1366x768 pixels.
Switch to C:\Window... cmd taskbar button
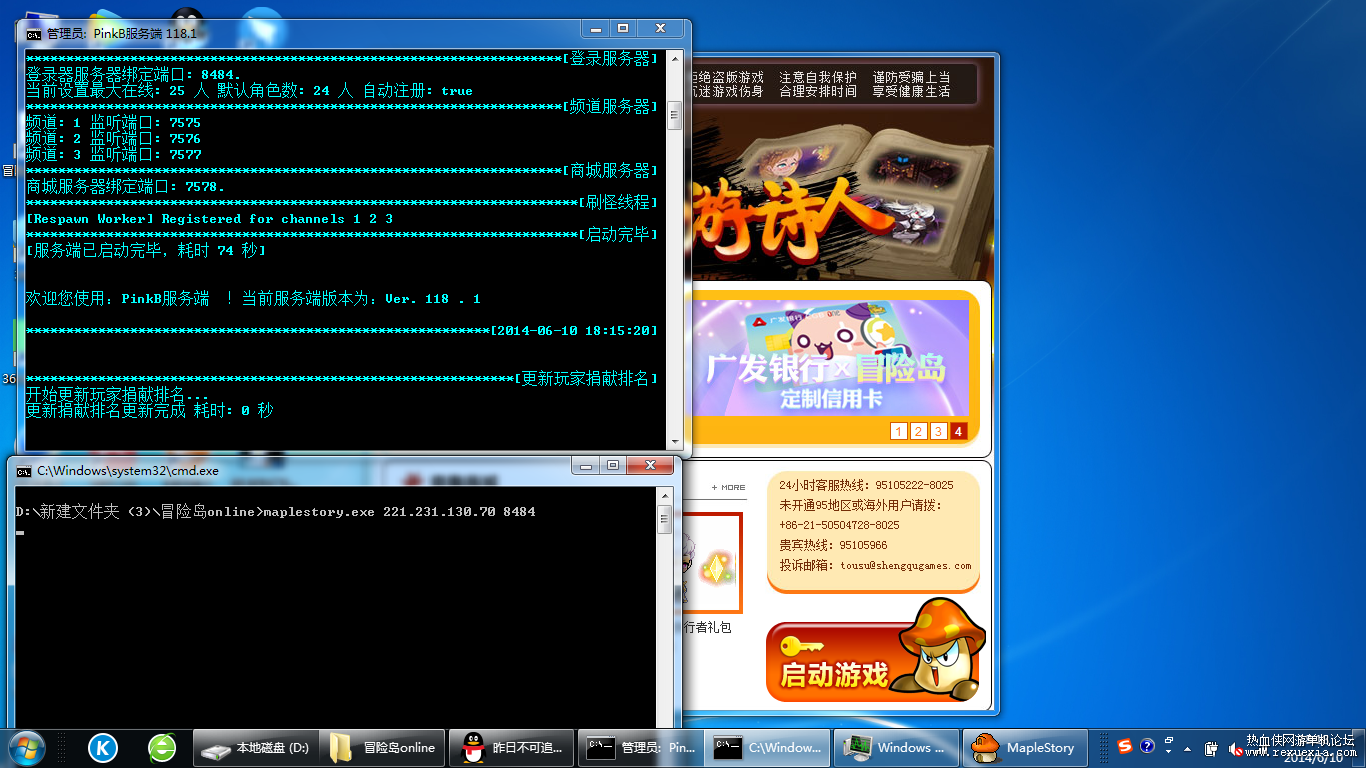[x=769, y=747]
